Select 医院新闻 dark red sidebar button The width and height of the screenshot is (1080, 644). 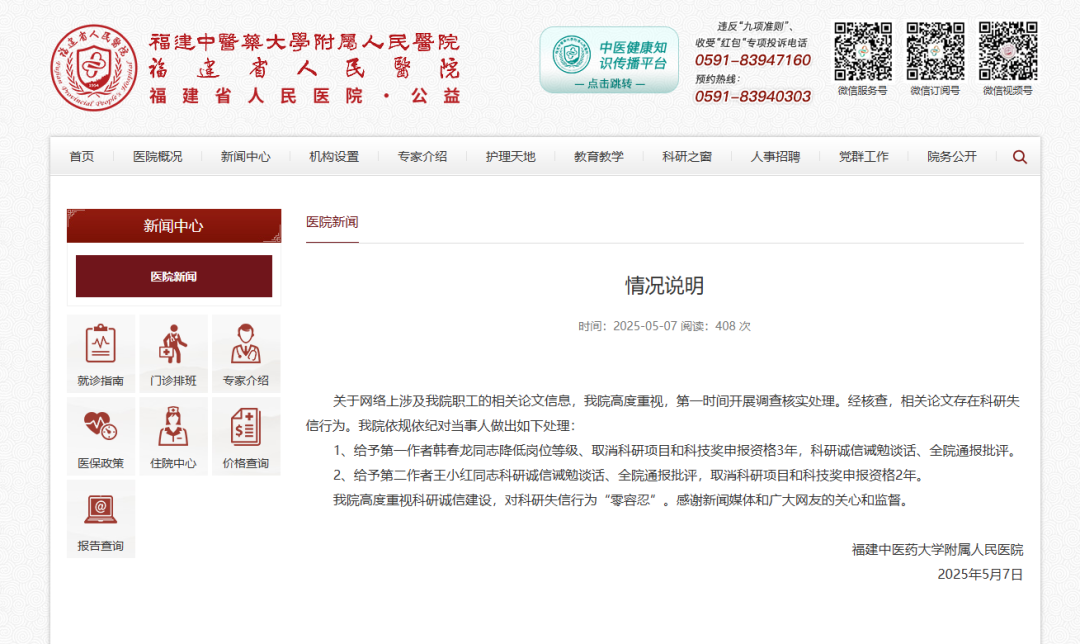tap(174, 276)
